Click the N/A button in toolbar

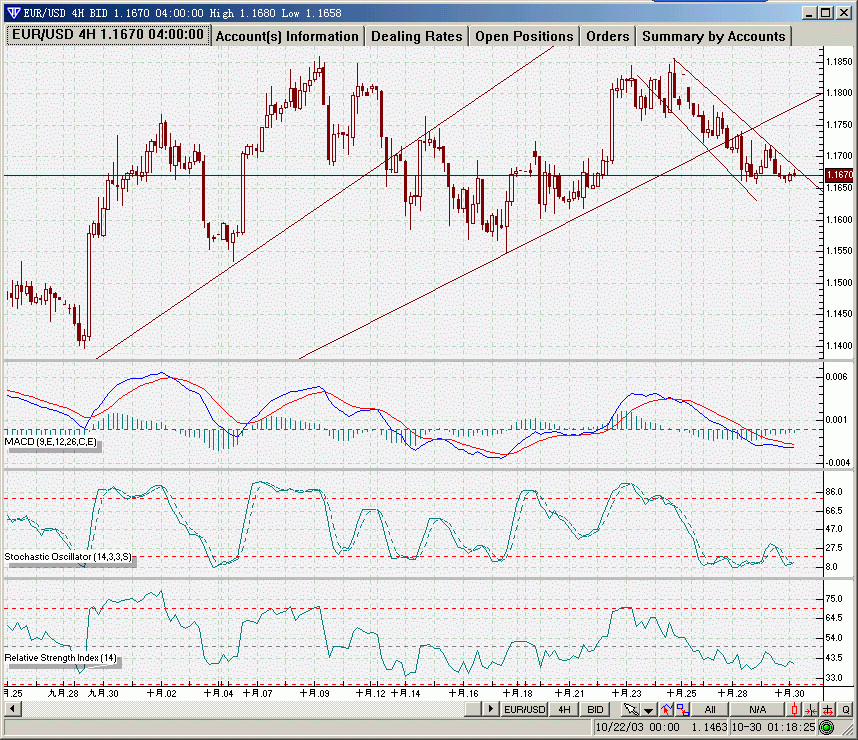(757, 709)
